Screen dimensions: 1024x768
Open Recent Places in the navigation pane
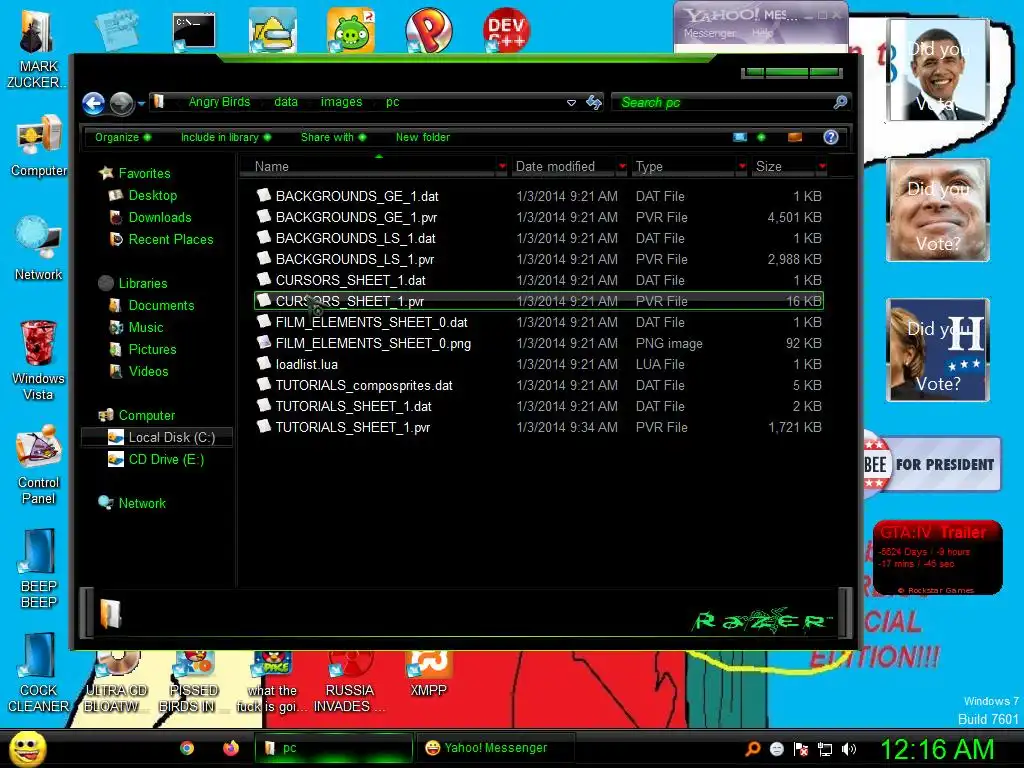pyautogui.click(x=171, y=240)
